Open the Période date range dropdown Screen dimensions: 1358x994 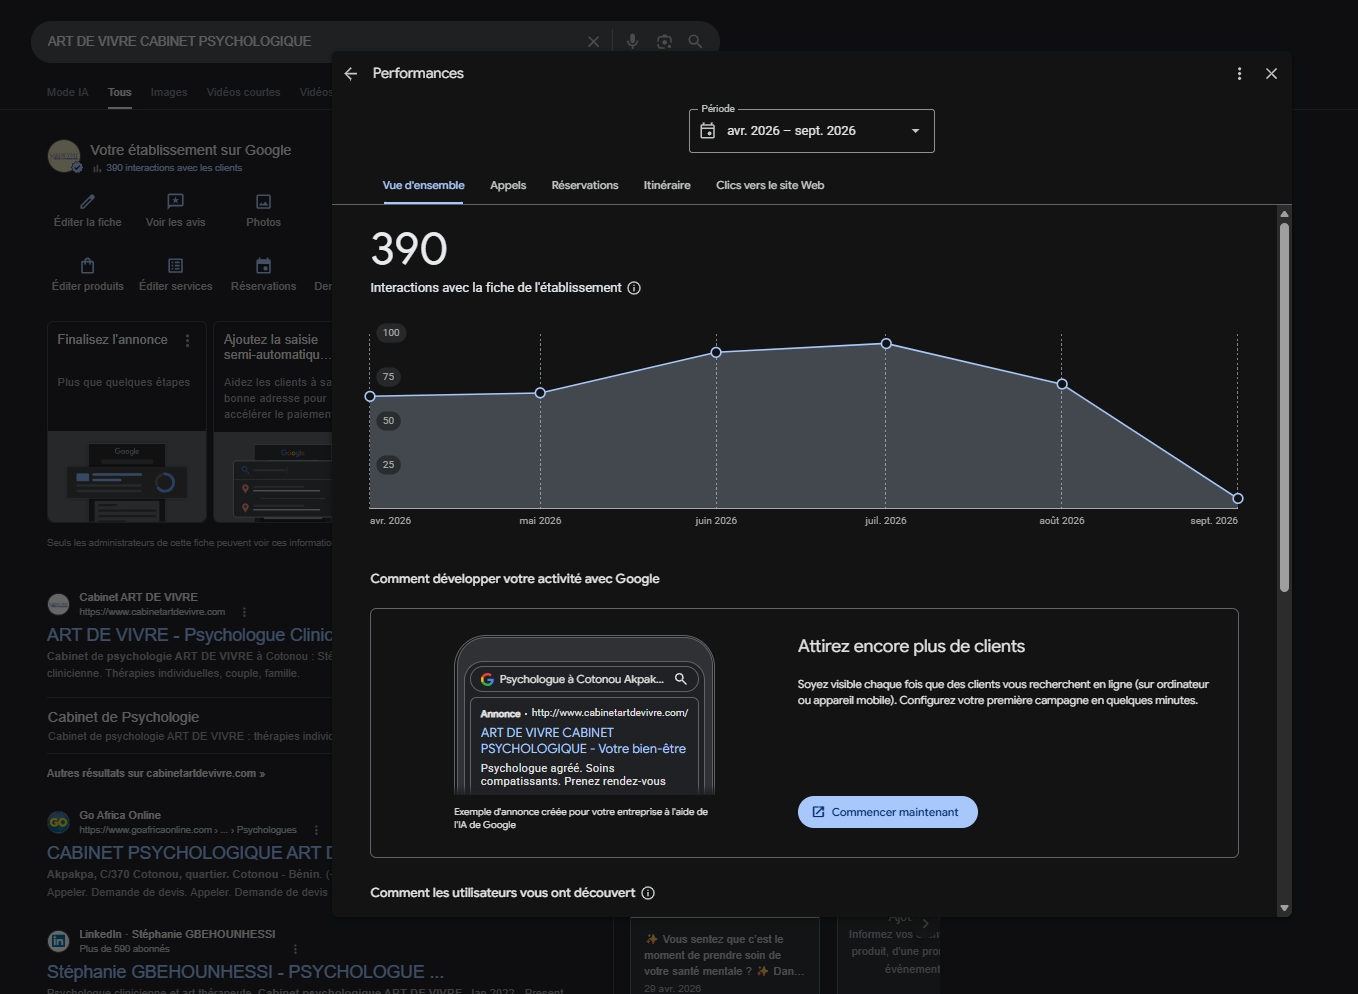(x=812, y=131)
